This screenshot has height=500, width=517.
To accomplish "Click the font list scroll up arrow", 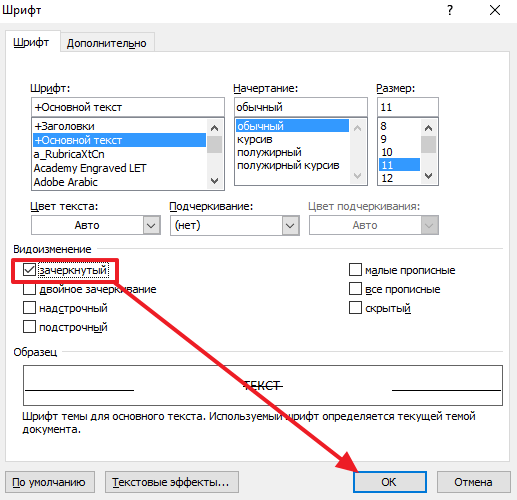I will [215, 128].
